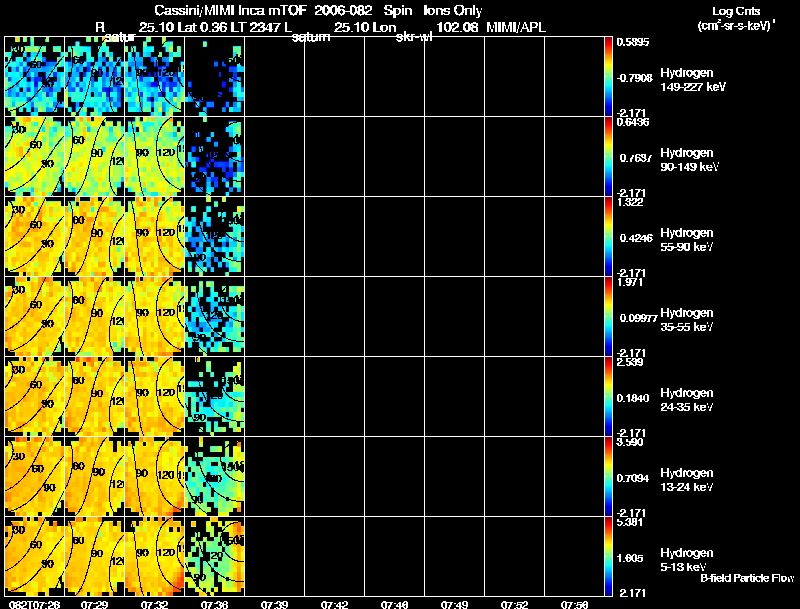
Task: Select the 07:36 panel in the bottom row
Action: pos(215,557)
